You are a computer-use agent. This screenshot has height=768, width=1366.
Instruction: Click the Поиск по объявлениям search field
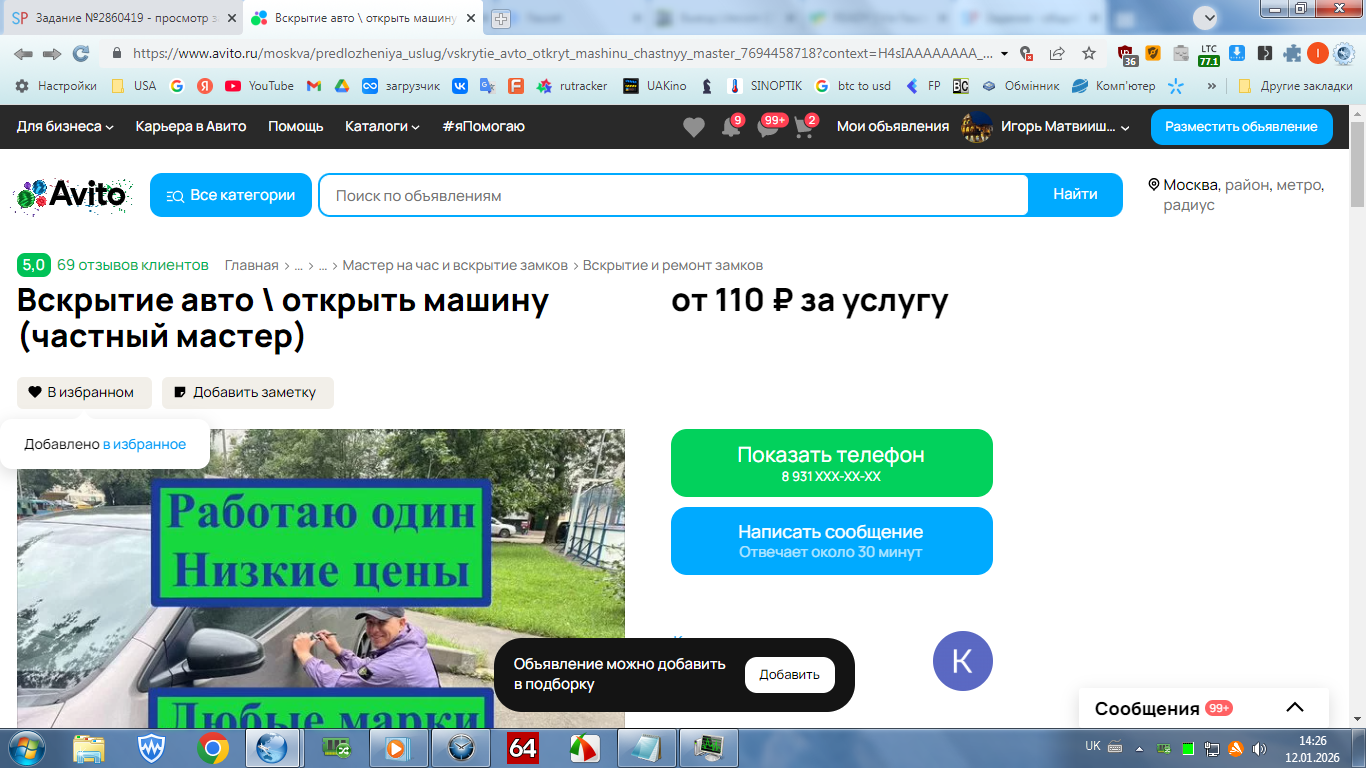coord(673,195)
